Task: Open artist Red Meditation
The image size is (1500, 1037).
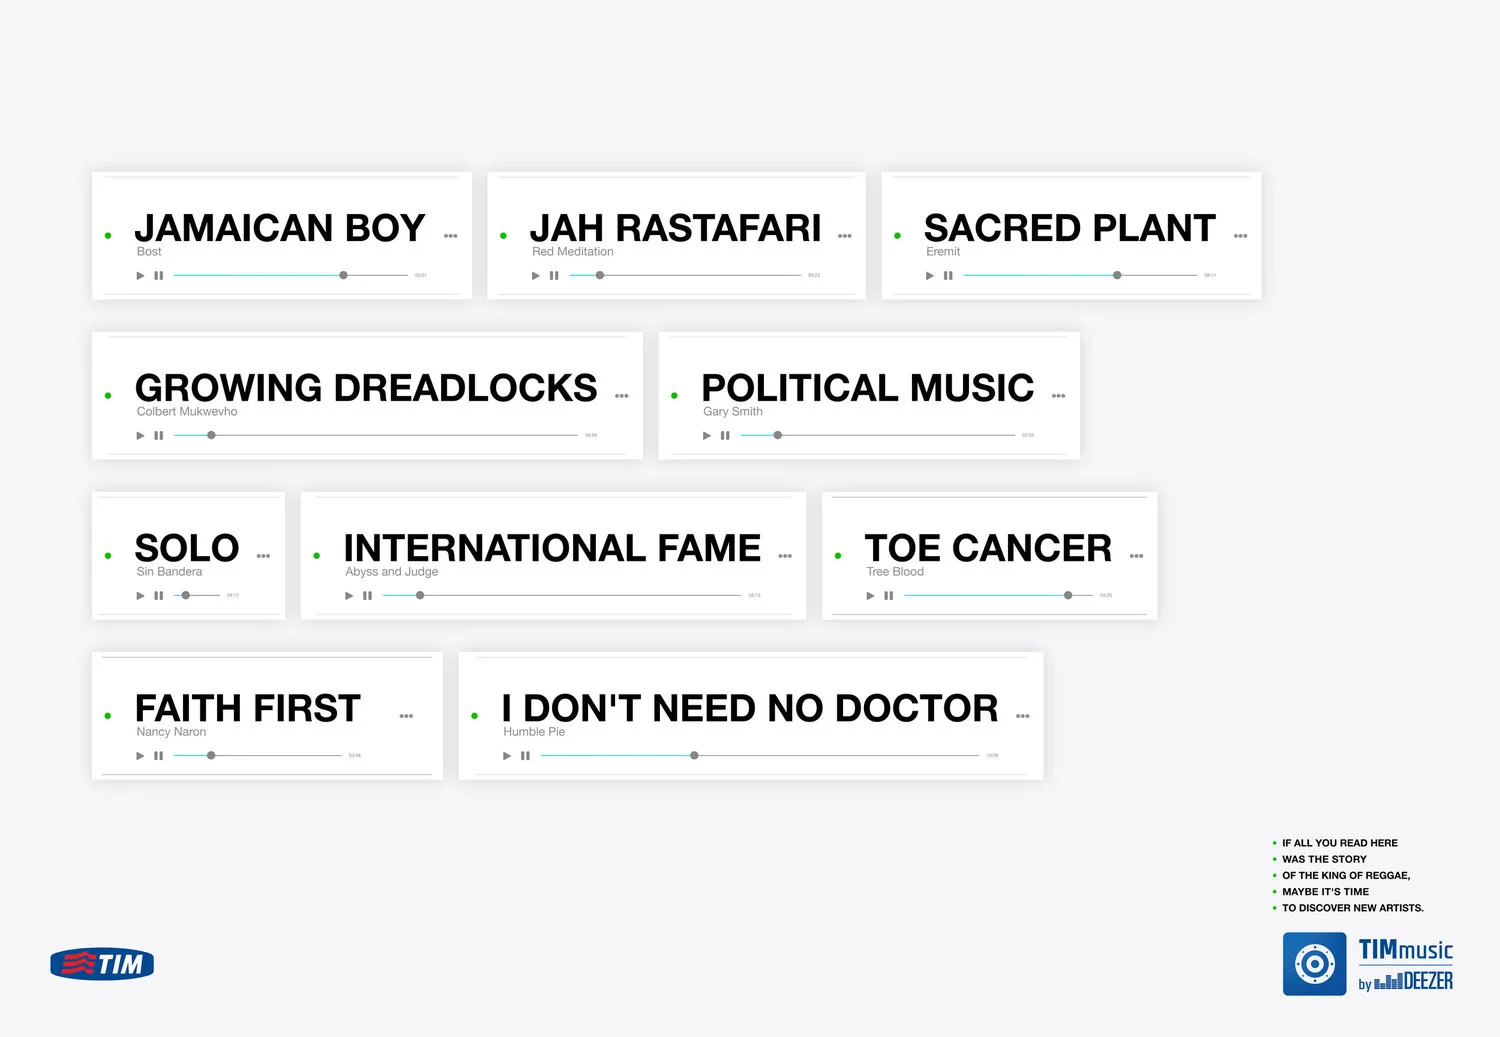Action: coord(573,252)
